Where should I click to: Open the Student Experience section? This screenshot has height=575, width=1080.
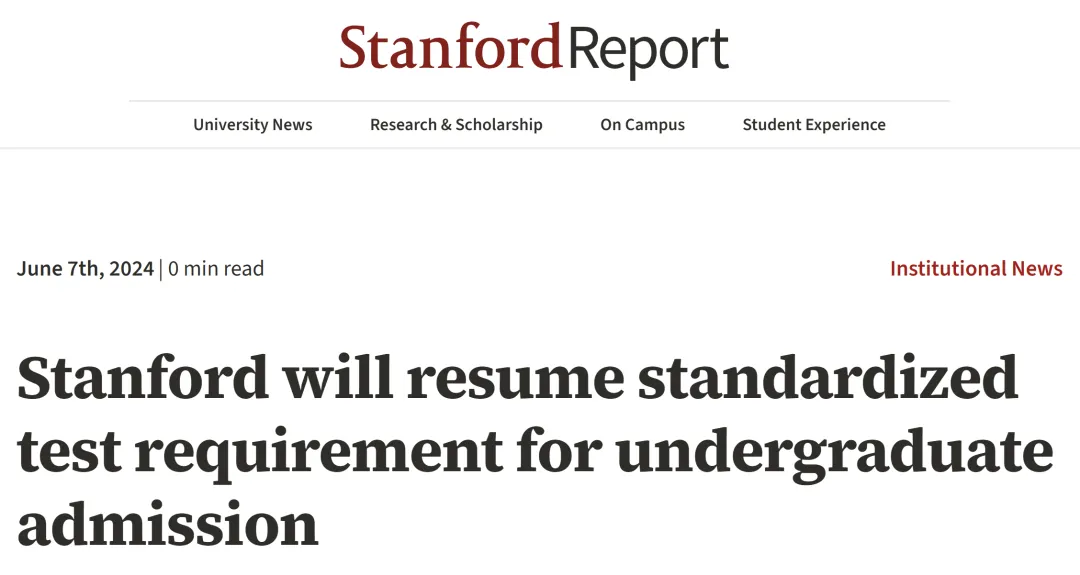[814, 125]
